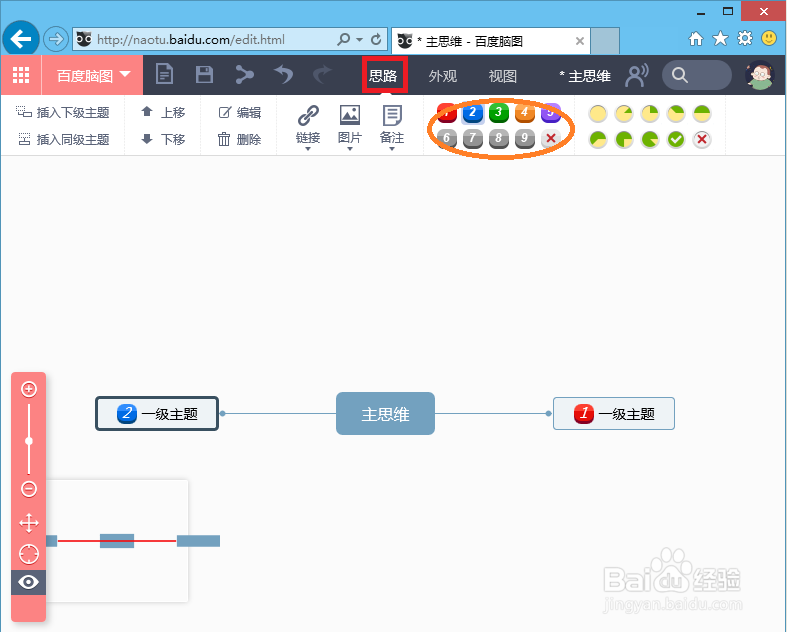Set progress to three-quarters pie icon
Image resolution: width=787 pixels, height=632 pixels.
click(x=624, y=139)
